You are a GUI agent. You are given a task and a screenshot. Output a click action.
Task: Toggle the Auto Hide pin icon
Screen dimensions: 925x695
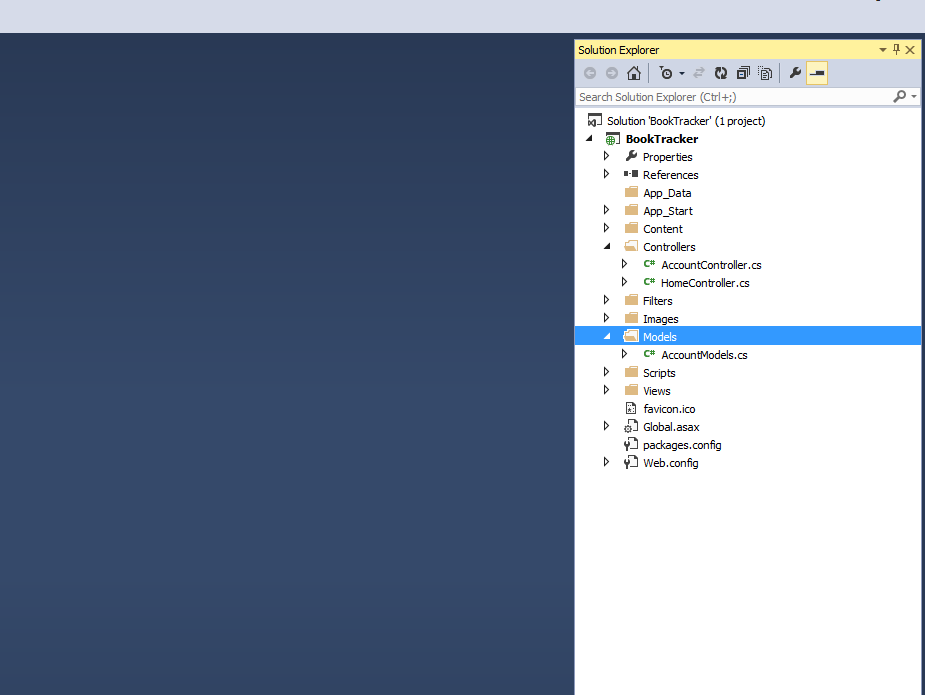896,50
